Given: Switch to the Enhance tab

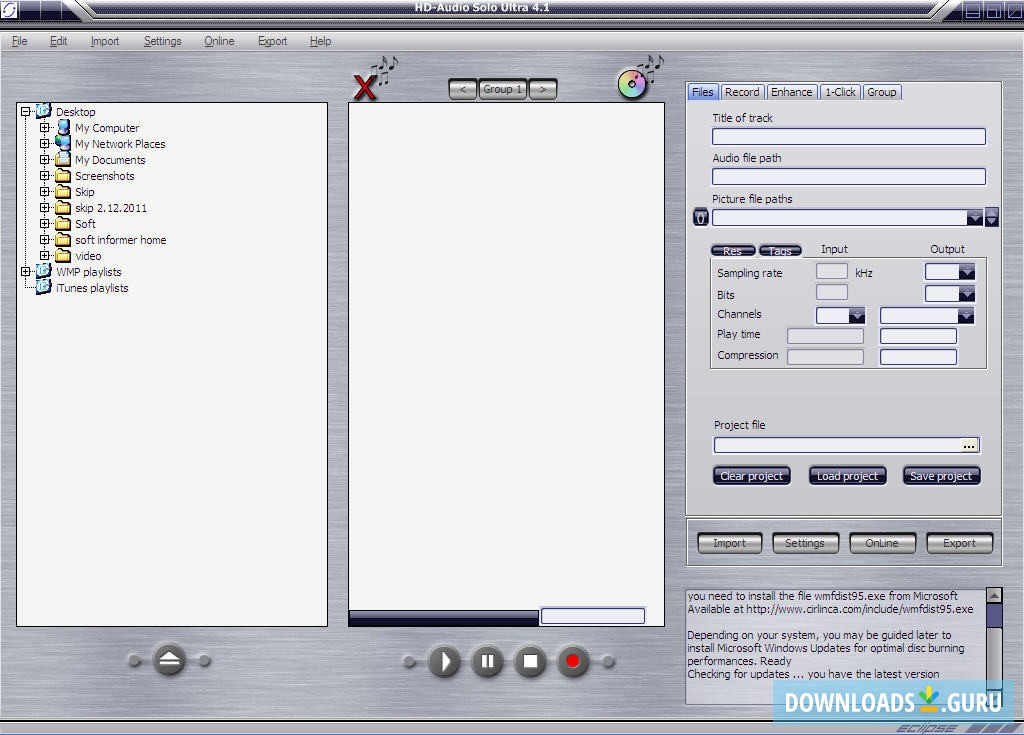Looking at the screenshot, I should [792, 92].
